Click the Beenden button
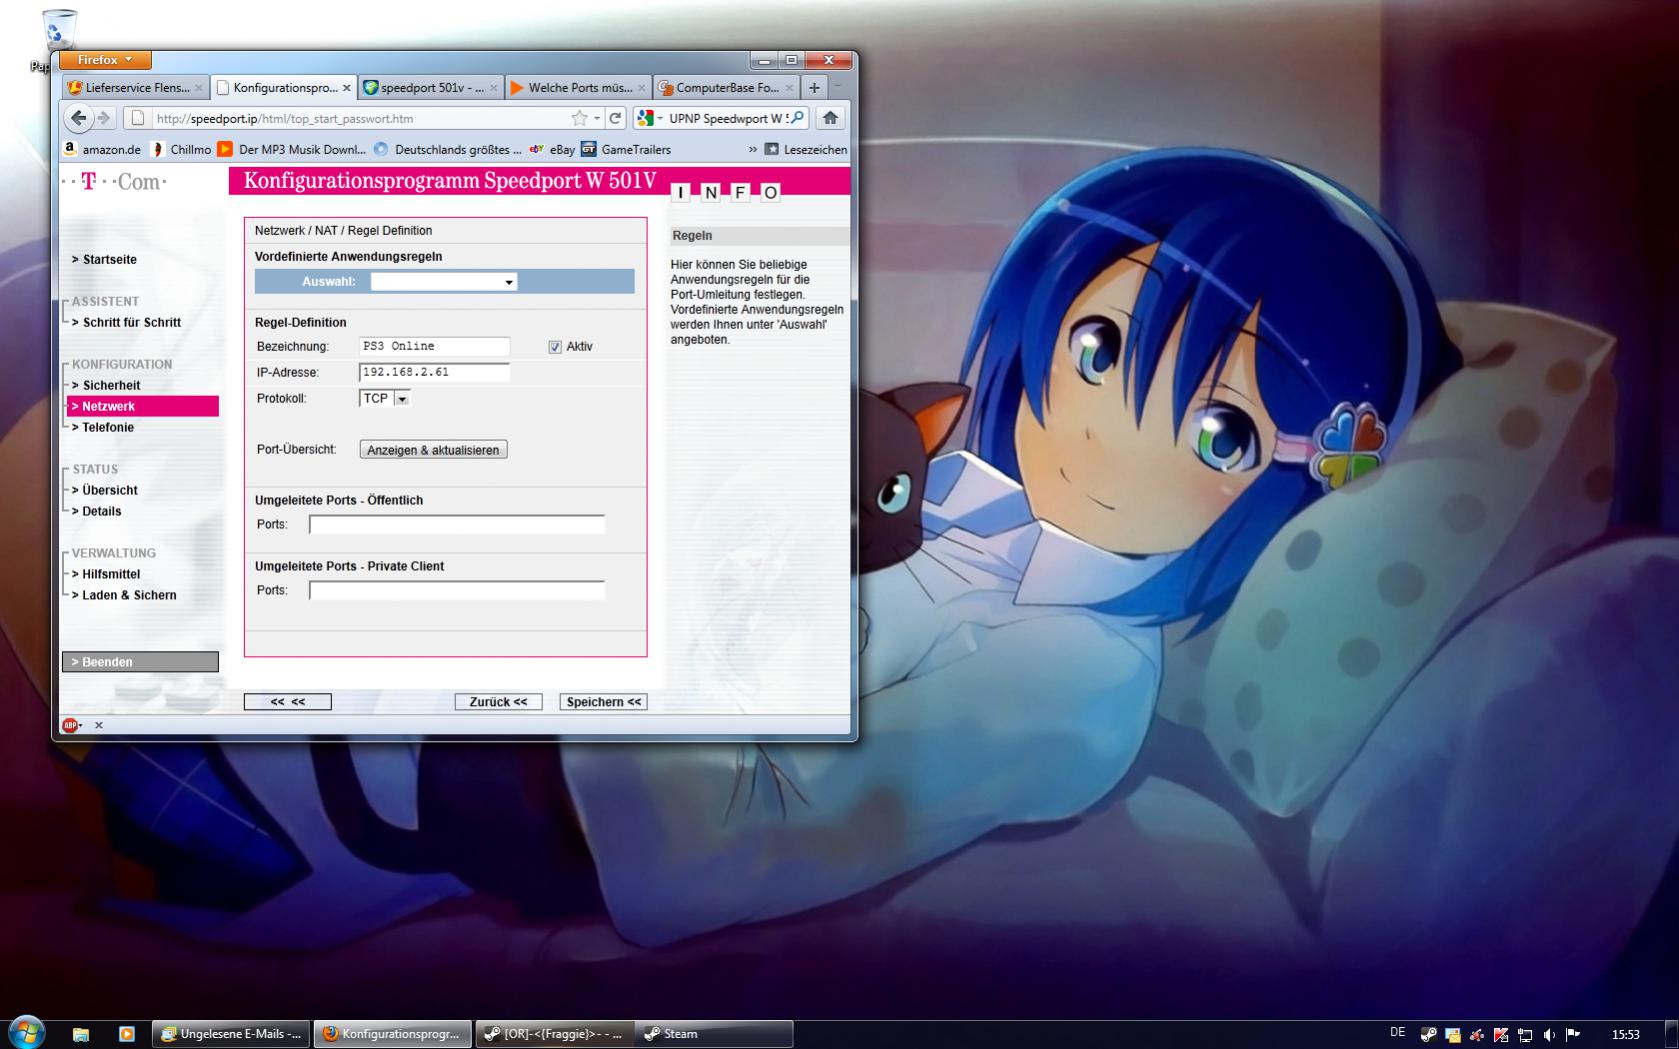This screenshot has width=1679, height=1049. 140,662
